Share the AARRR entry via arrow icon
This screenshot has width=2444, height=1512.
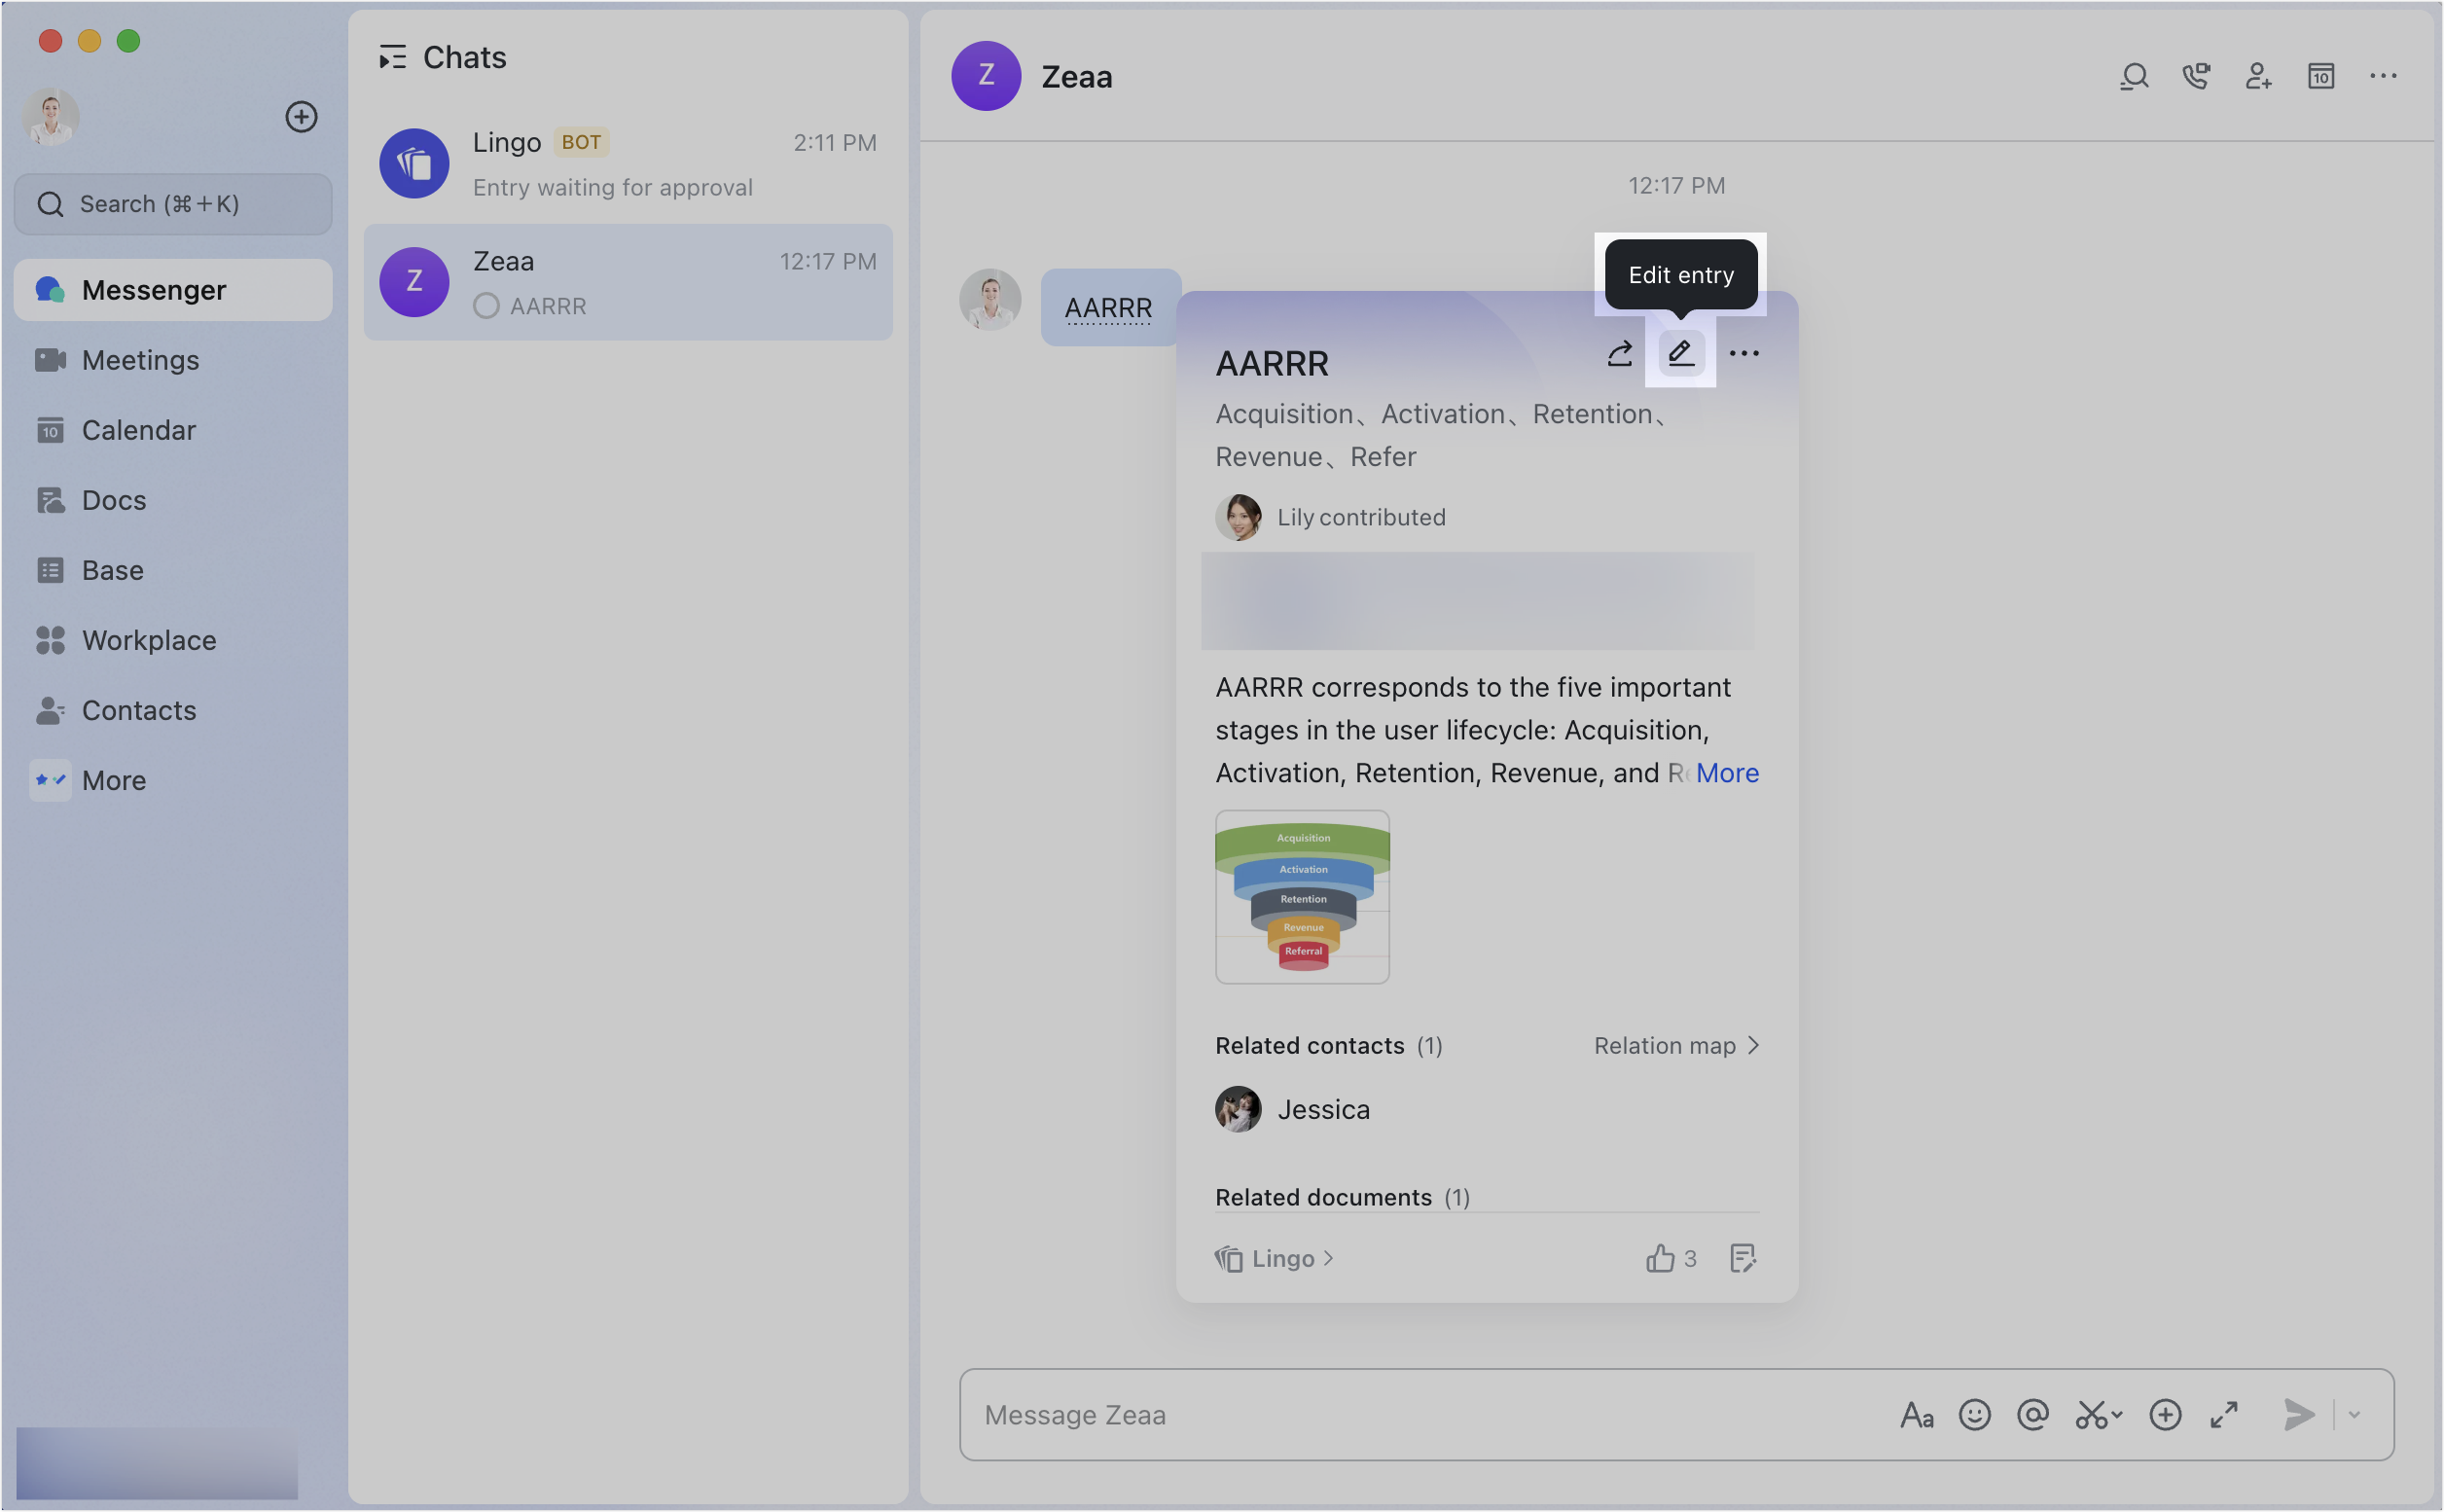1619,354
